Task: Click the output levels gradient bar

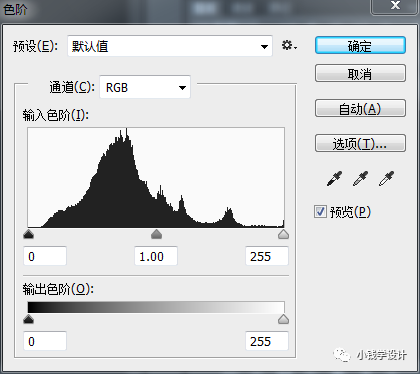Action: click(156, 307)
